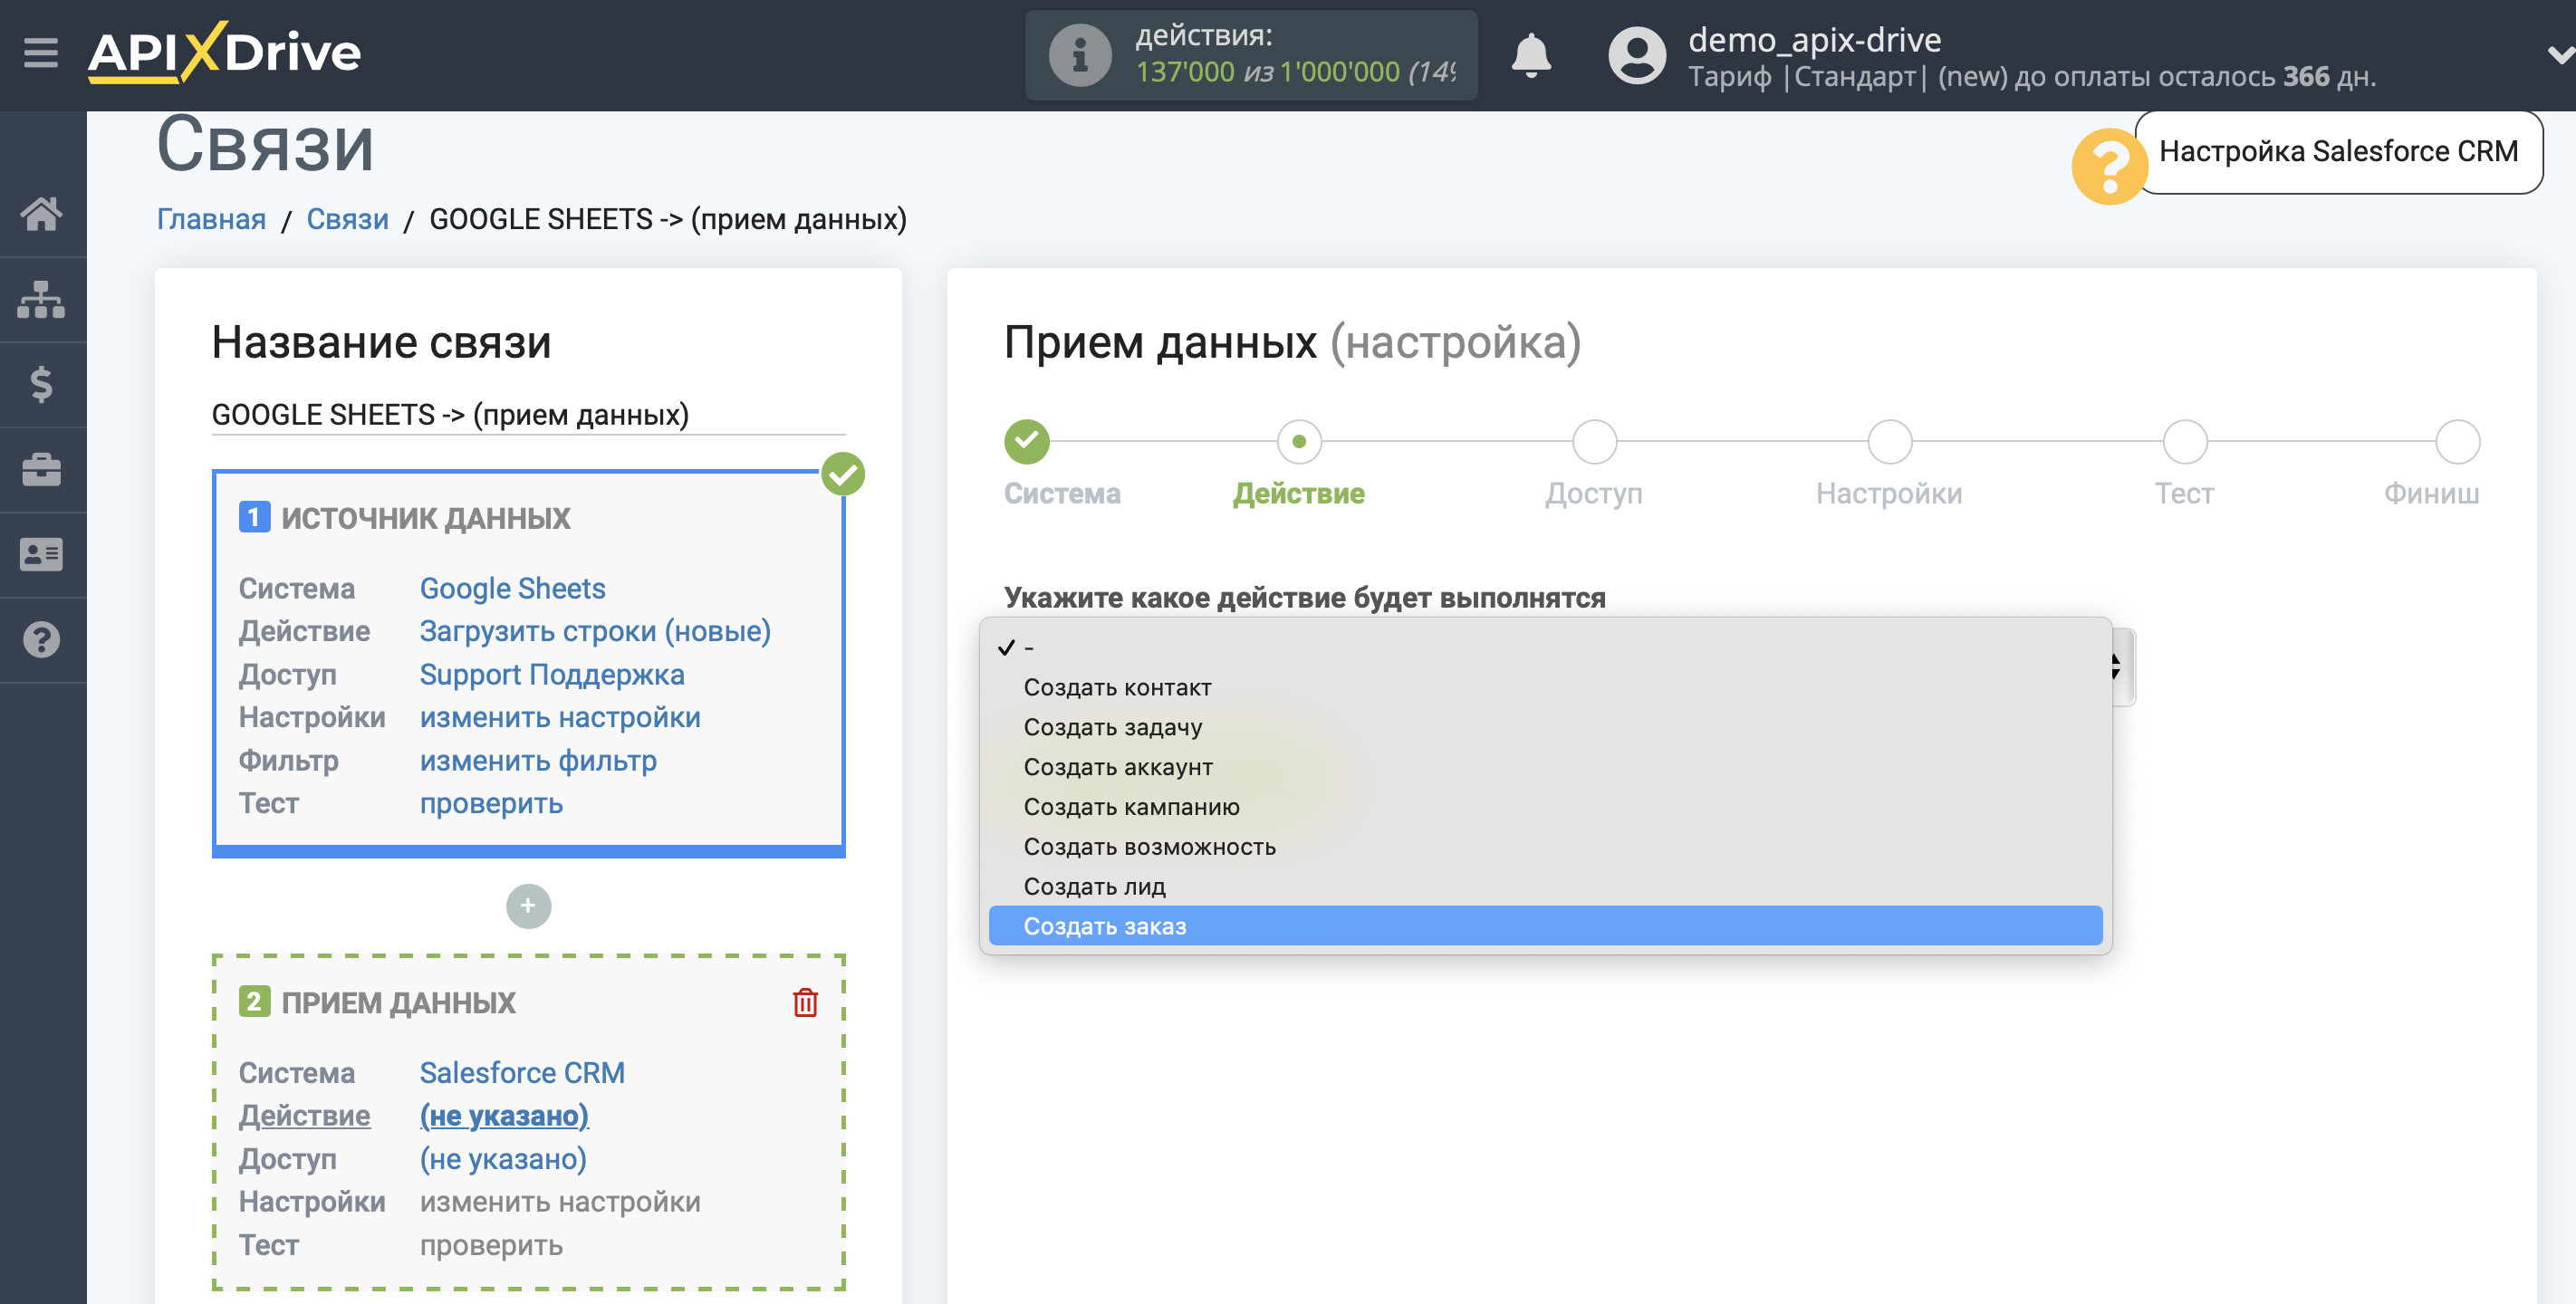Viewport: 2576px width, 1304px height.
Task: Delete the data receiver block via the trash icon
Action: click(805, 1002)
